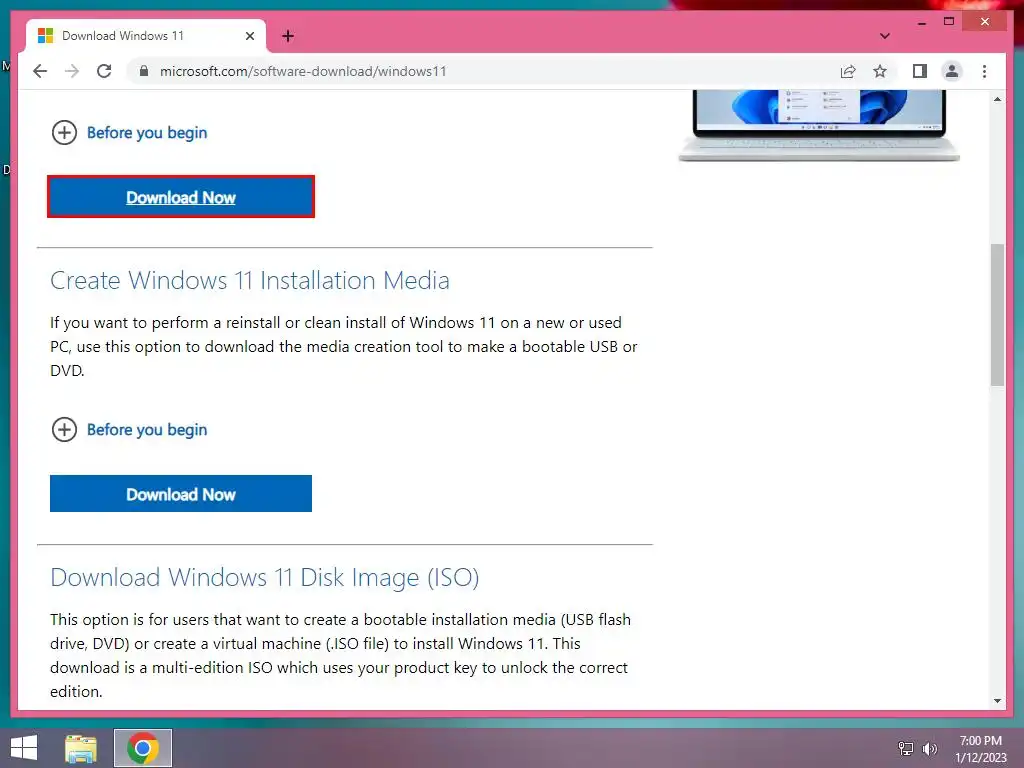Go back to the previous page

(x=40, y=71)
